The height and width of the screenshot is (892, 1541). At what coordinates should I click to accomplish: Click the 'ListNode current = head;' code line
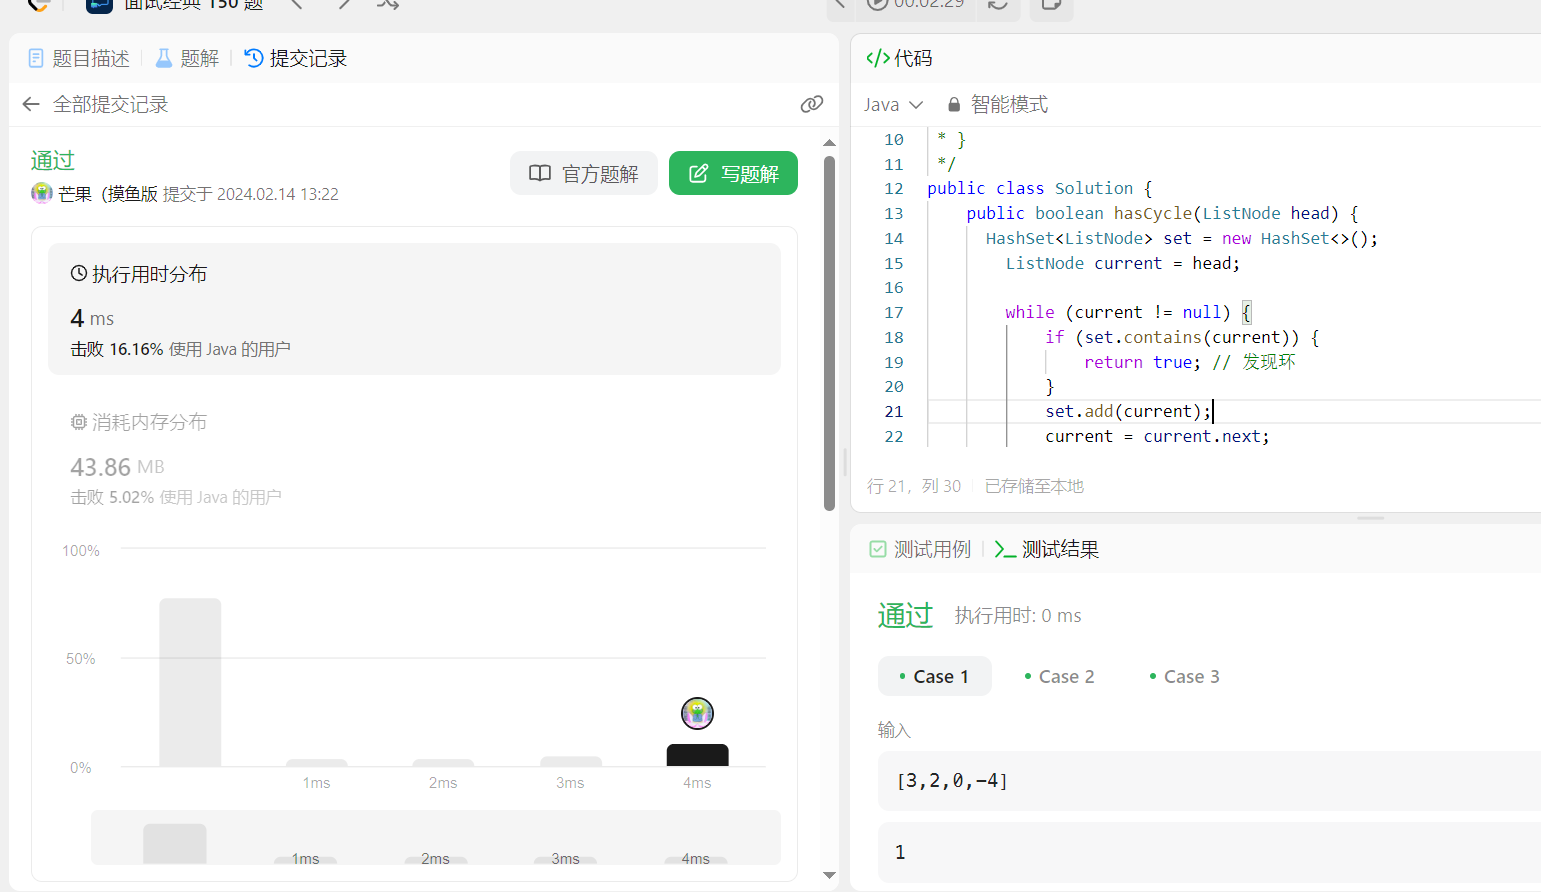(x=1122, y=263)
